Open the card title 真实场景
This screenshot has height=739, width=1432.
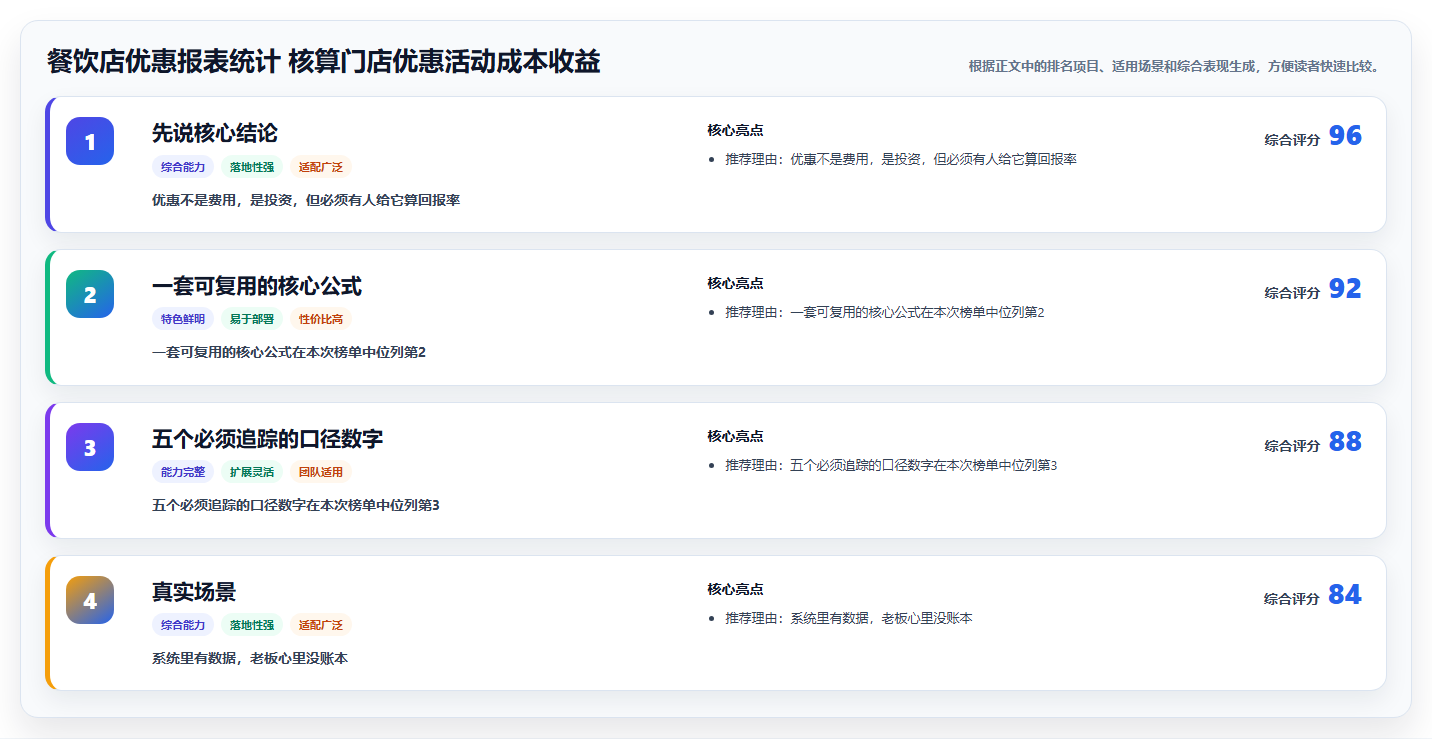click(194, 592)
